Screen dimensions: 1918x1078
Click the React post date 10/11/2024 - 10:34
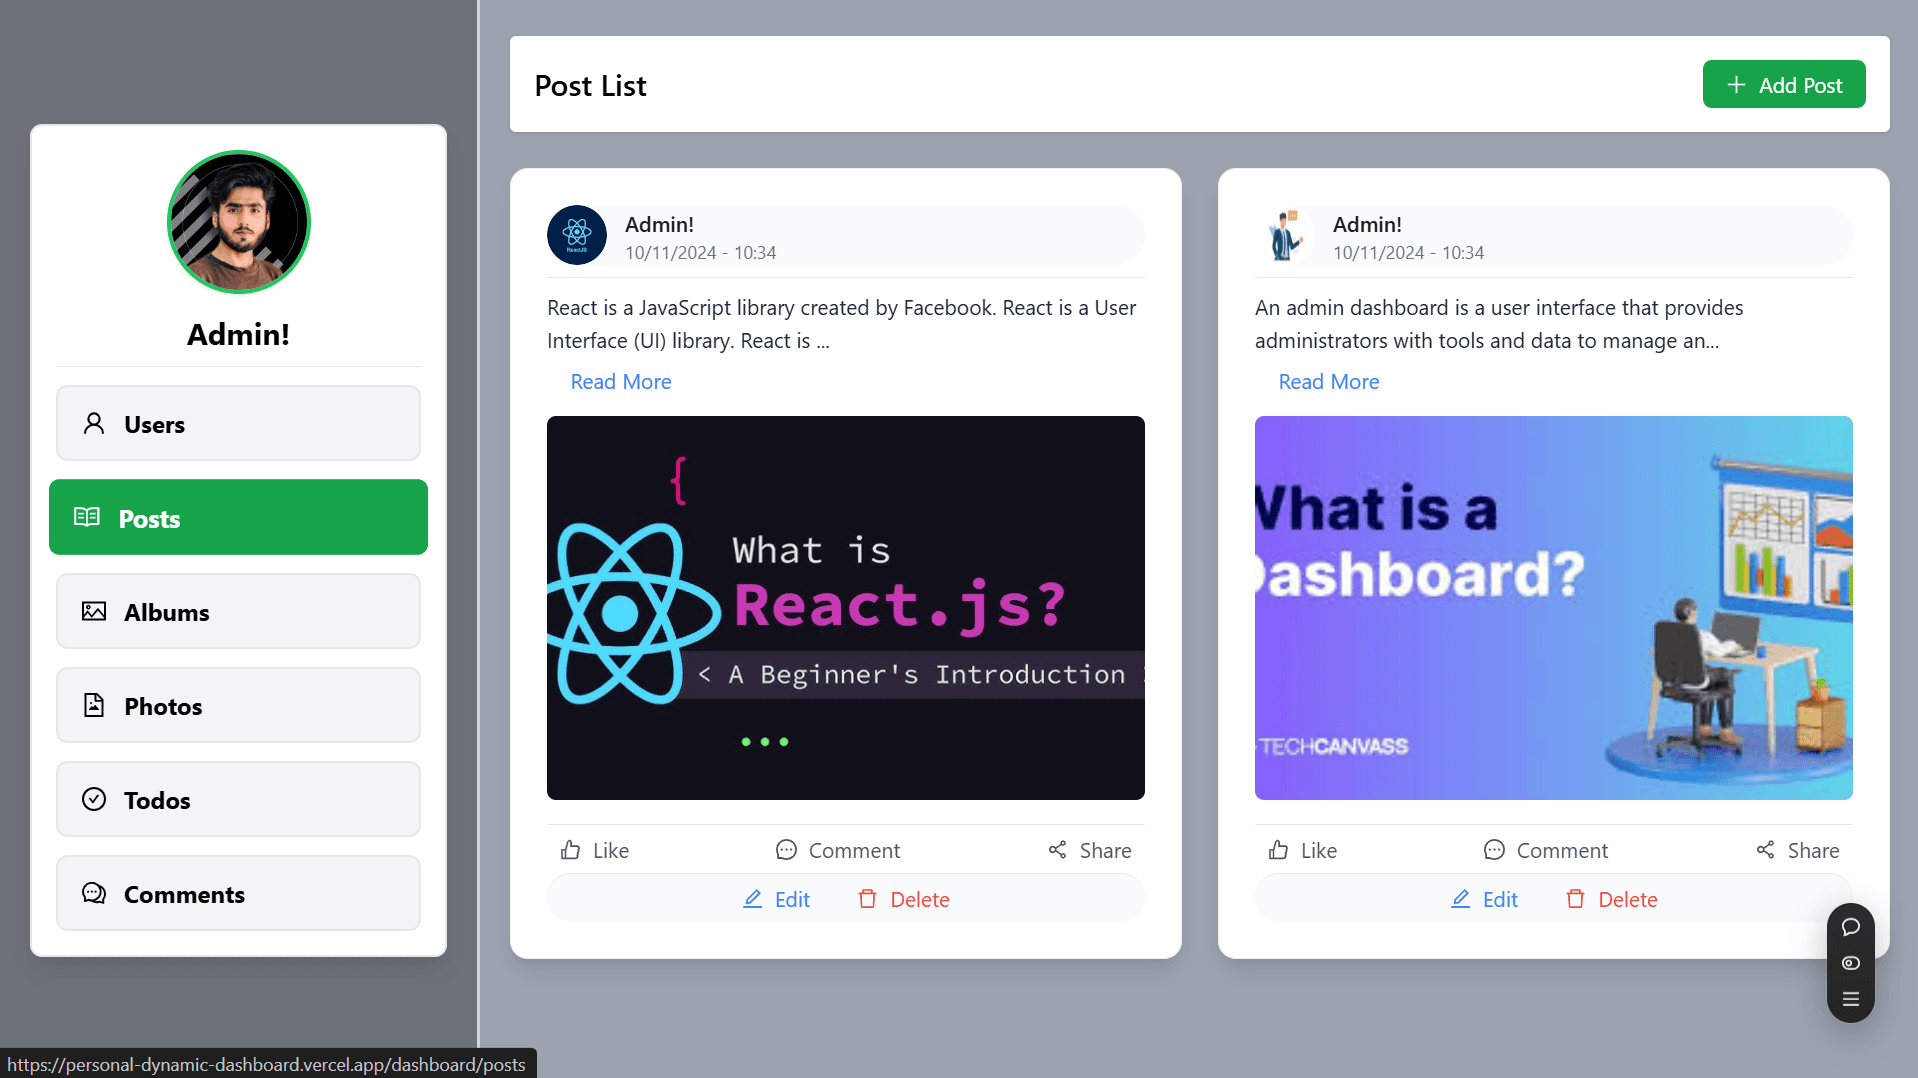coord(700,253)
